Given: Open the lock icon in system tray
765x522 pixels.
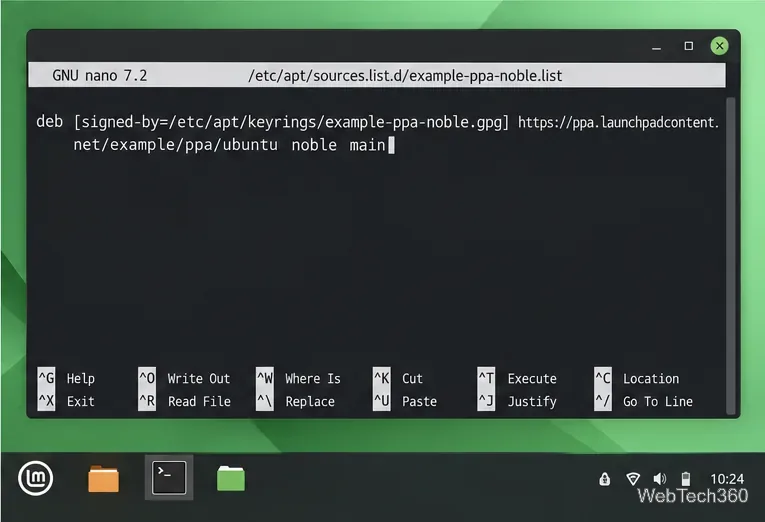Looking at the screenshot, I should (604, 479).
